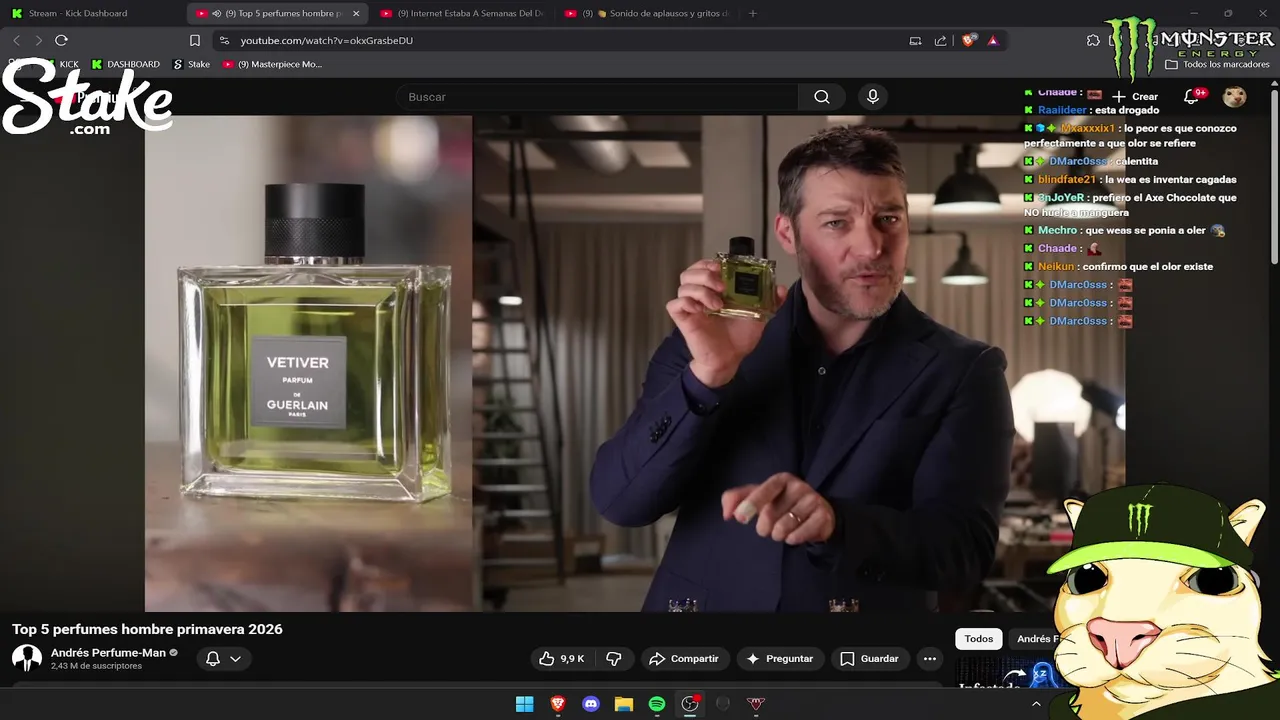Click the Guardar button
This screenshot has width=1280, height=720.
[x=870, y=659]
